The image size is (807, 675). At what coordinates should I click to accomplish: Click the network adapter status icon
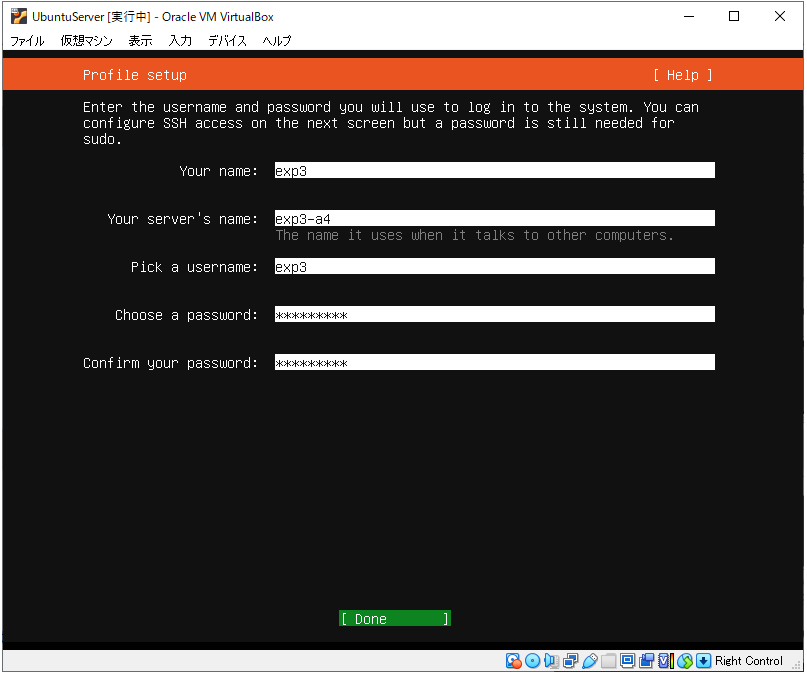570,661
